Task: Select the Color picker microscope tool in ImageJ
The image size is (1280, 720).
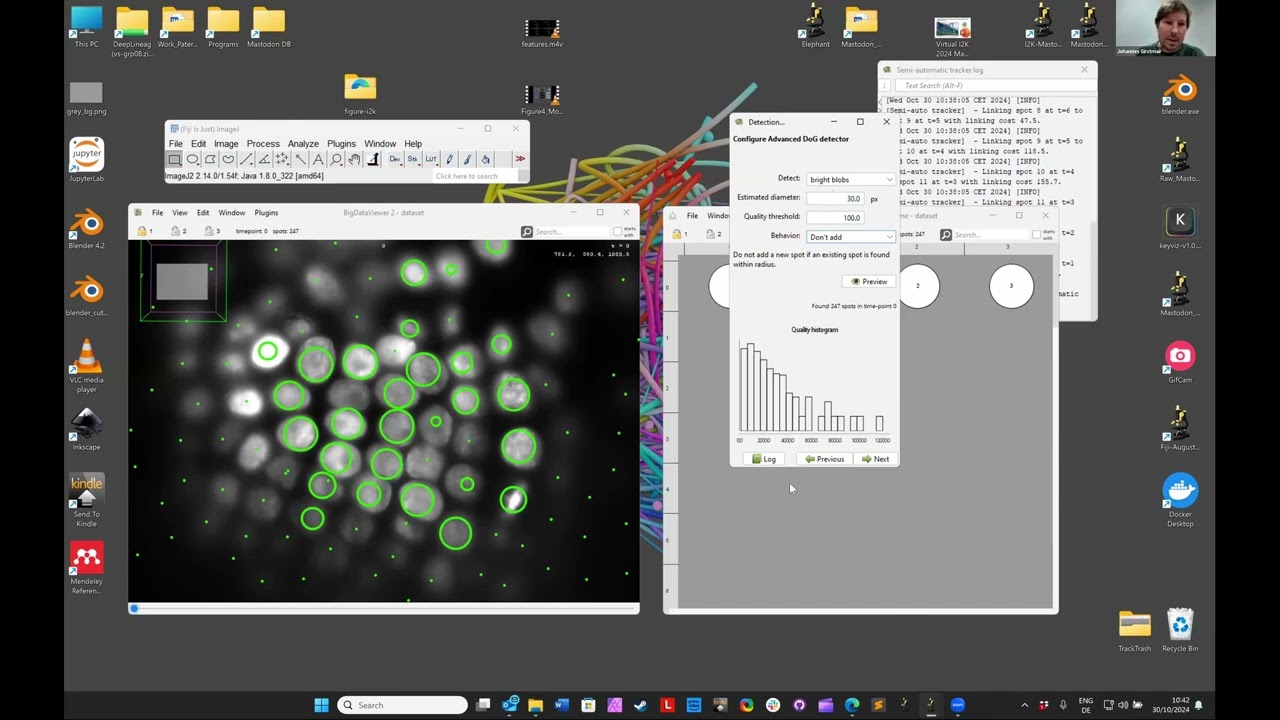Action: [372, 160]
